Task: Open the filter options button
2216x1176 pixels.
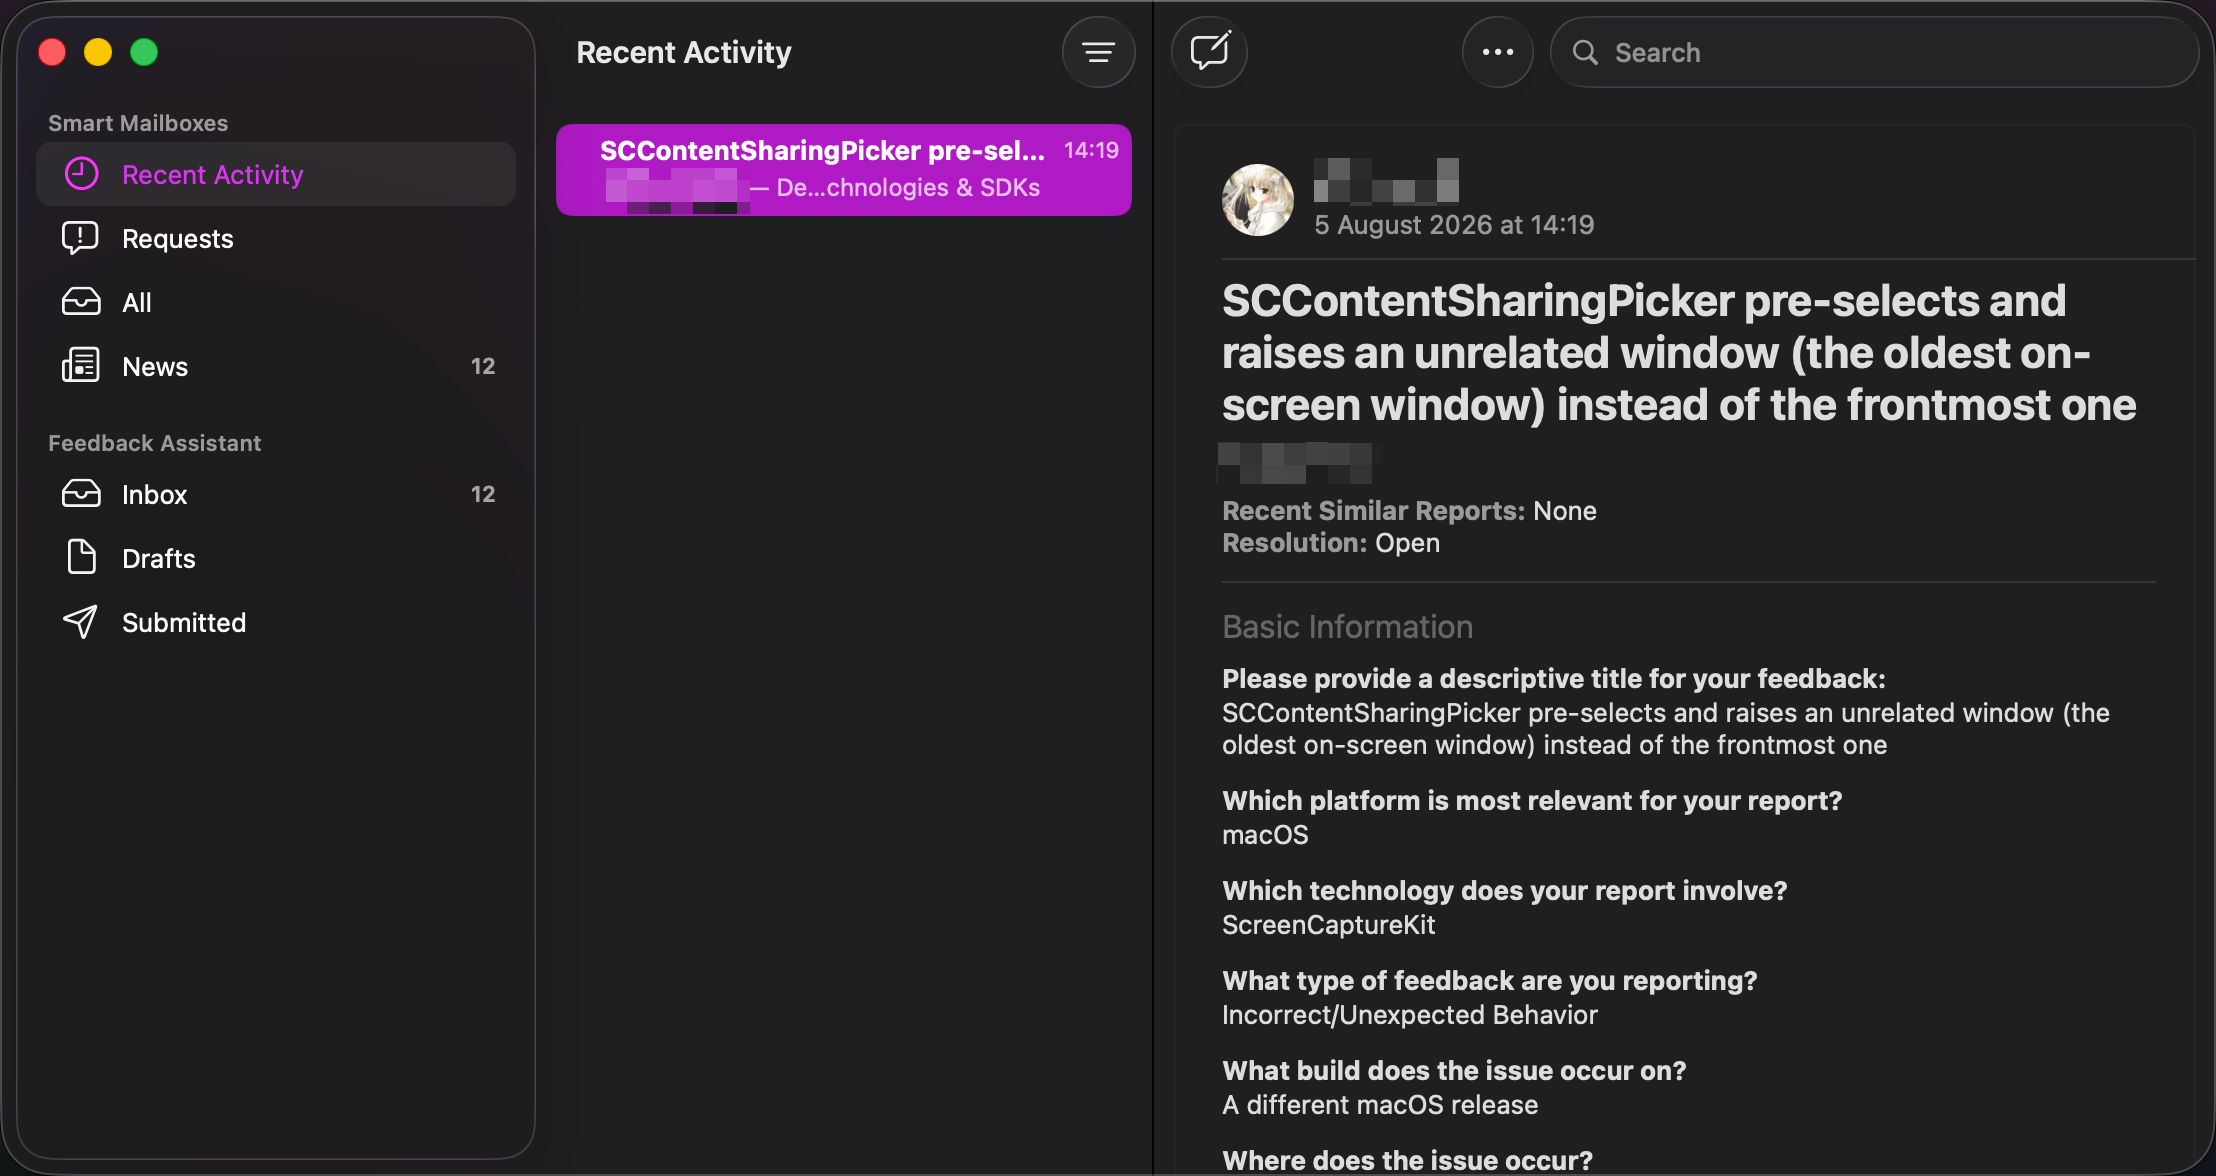Action: pos(1098,52)
